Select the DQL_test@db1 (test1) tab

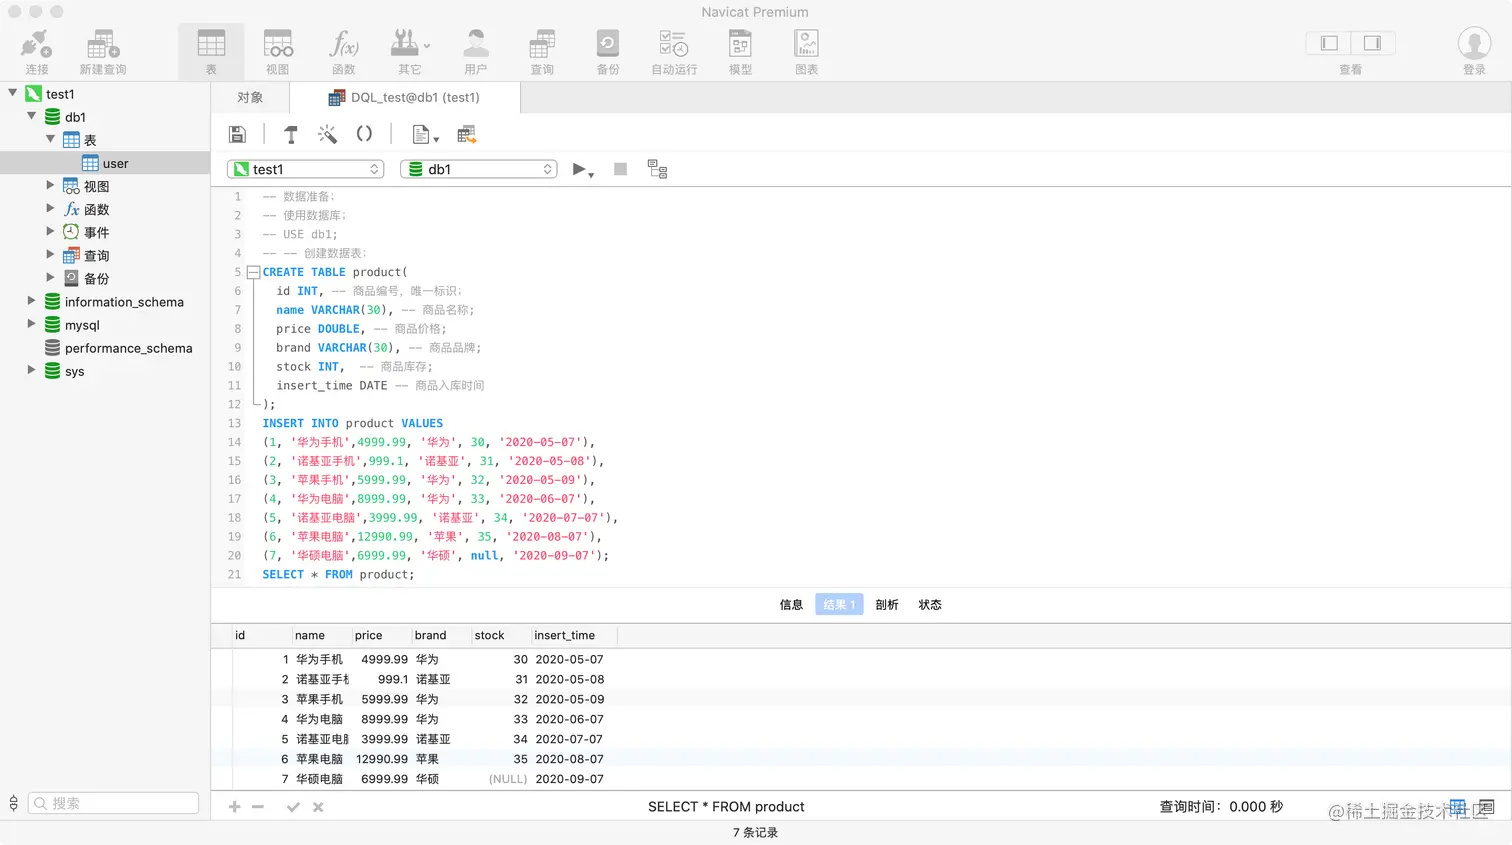pyautogui.click(x=404, y=97)
